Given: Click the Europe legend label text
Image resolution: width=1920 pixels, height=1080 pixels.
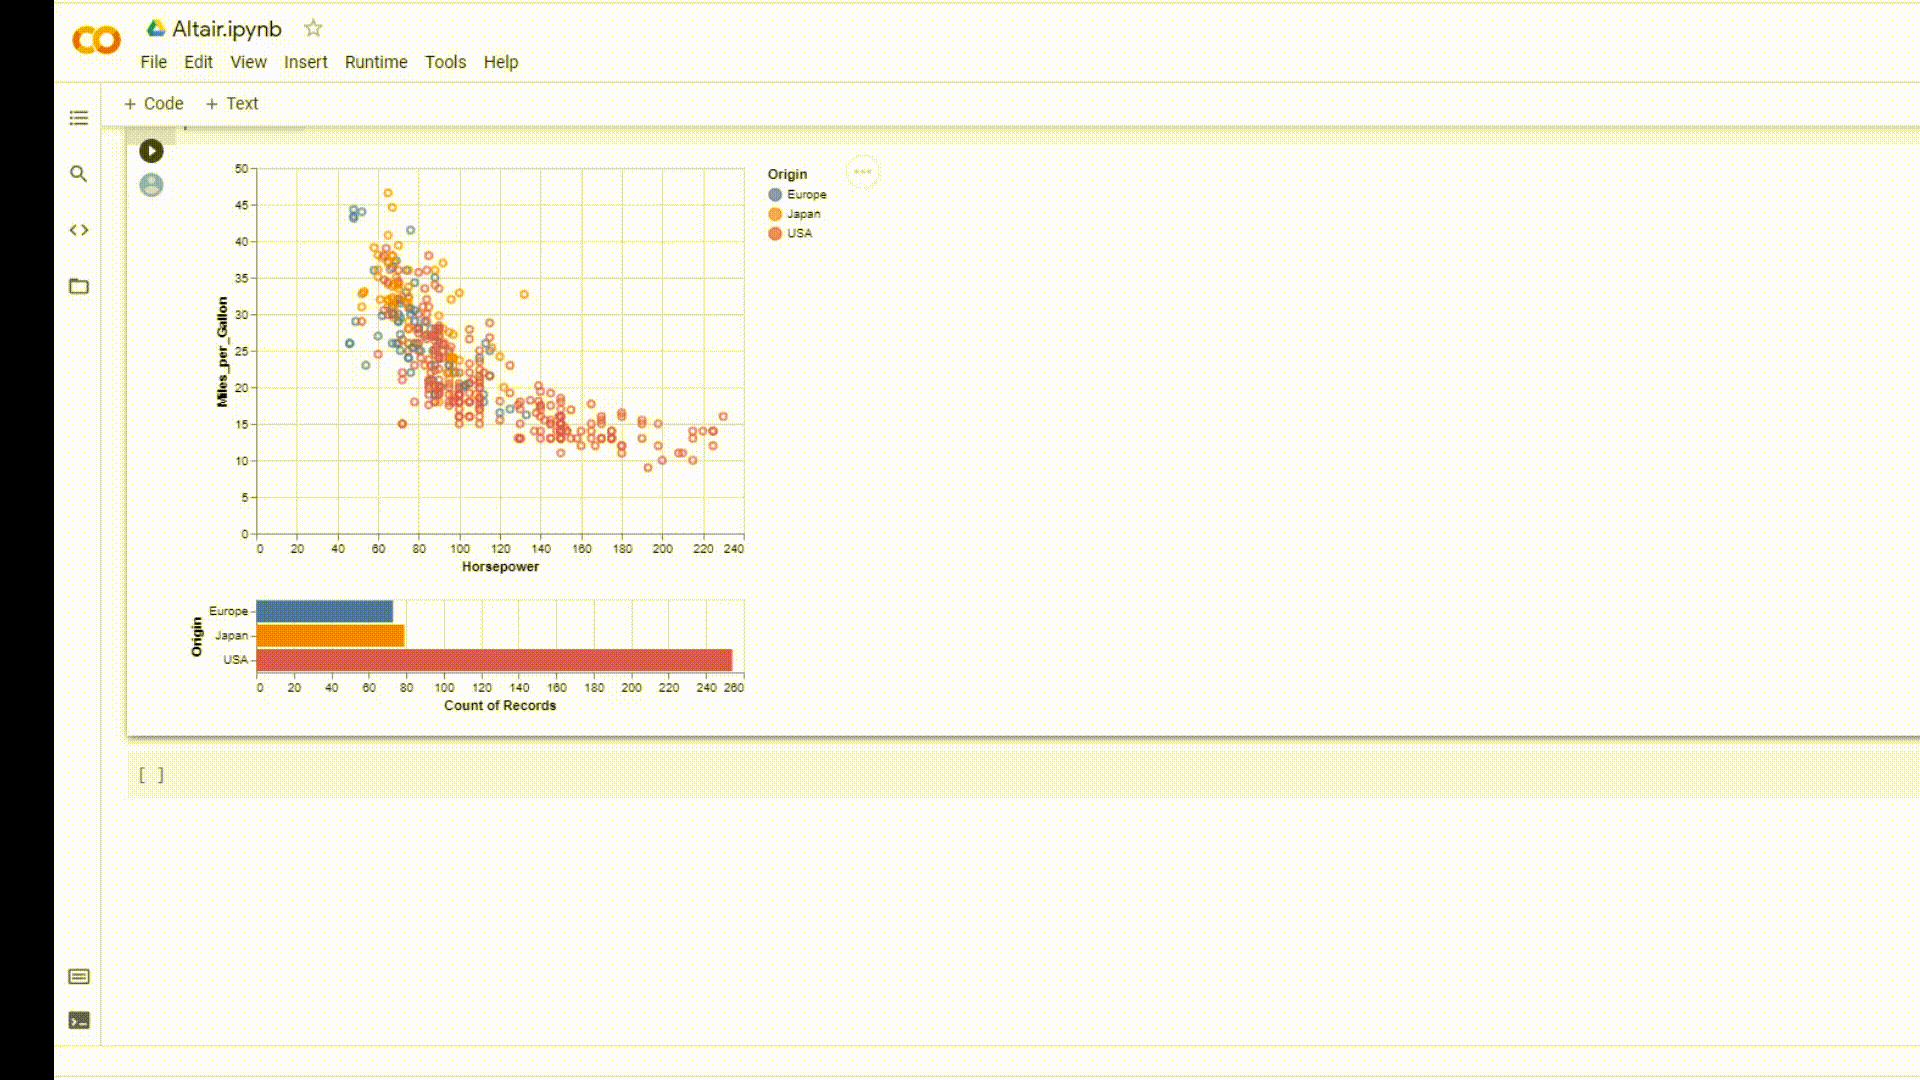Looking at the screenshot, I should (x=807, y=195).
